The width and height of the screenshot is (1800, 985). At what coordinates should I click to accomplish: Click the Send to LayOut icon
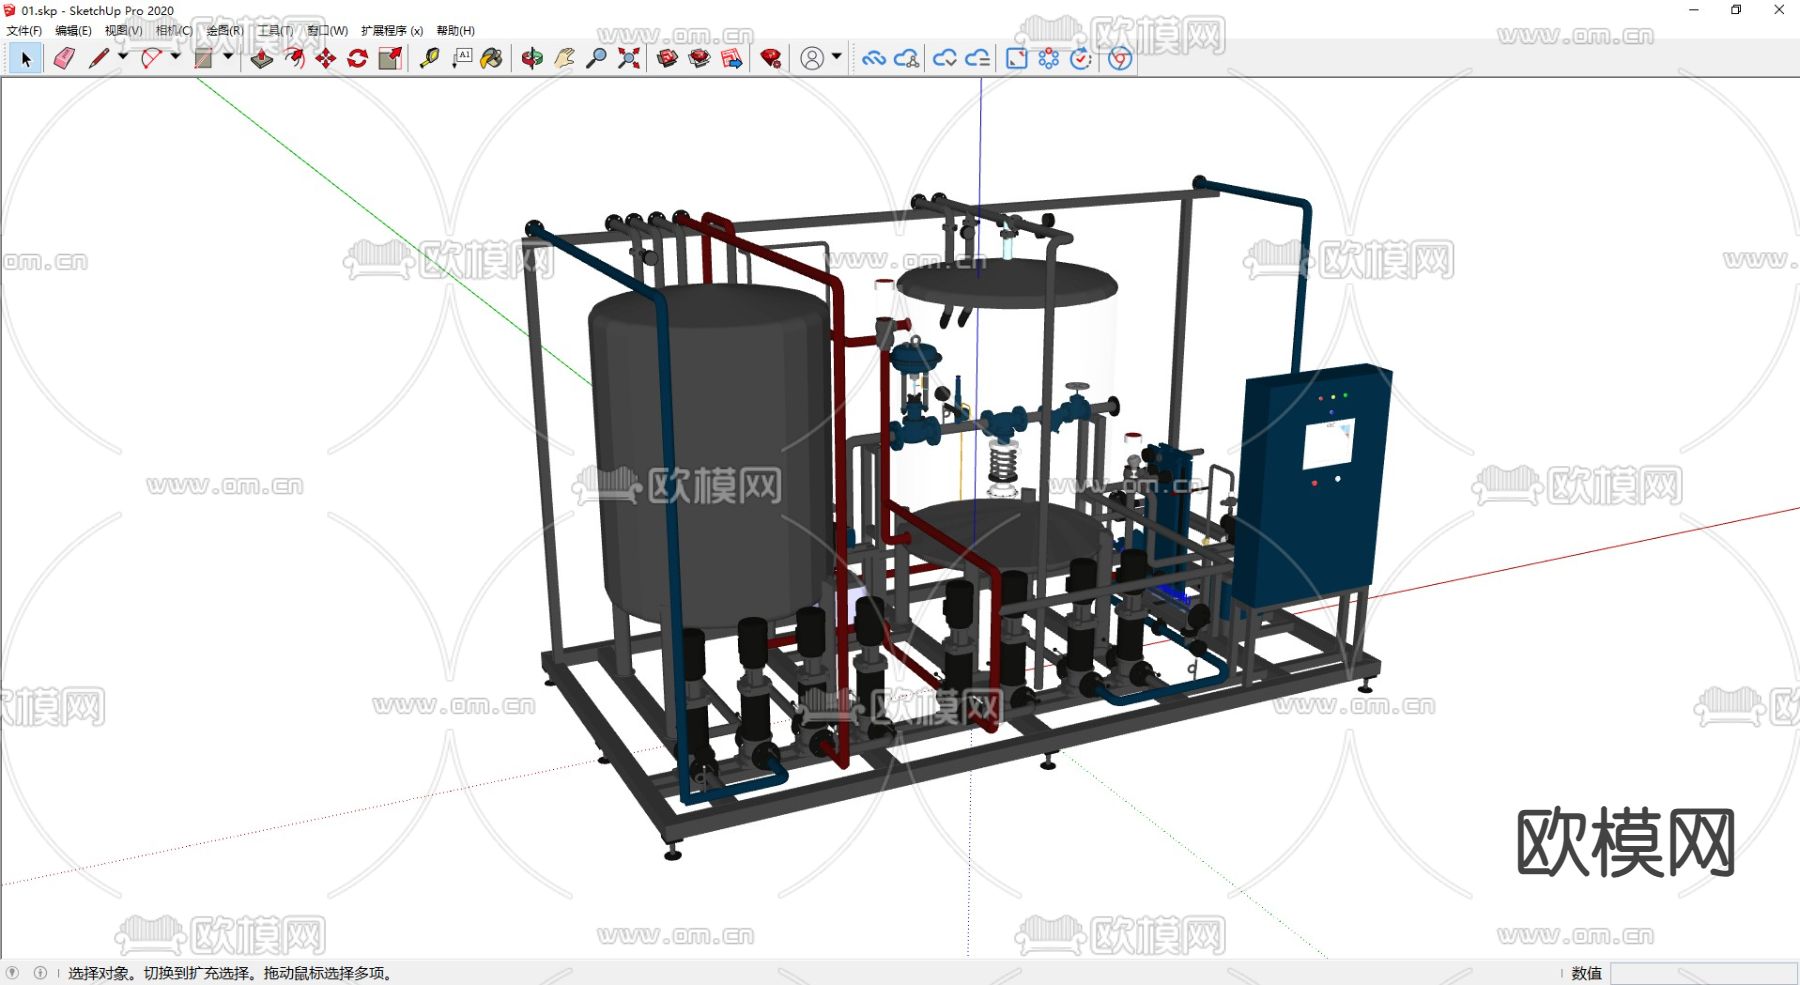(732, 59)
